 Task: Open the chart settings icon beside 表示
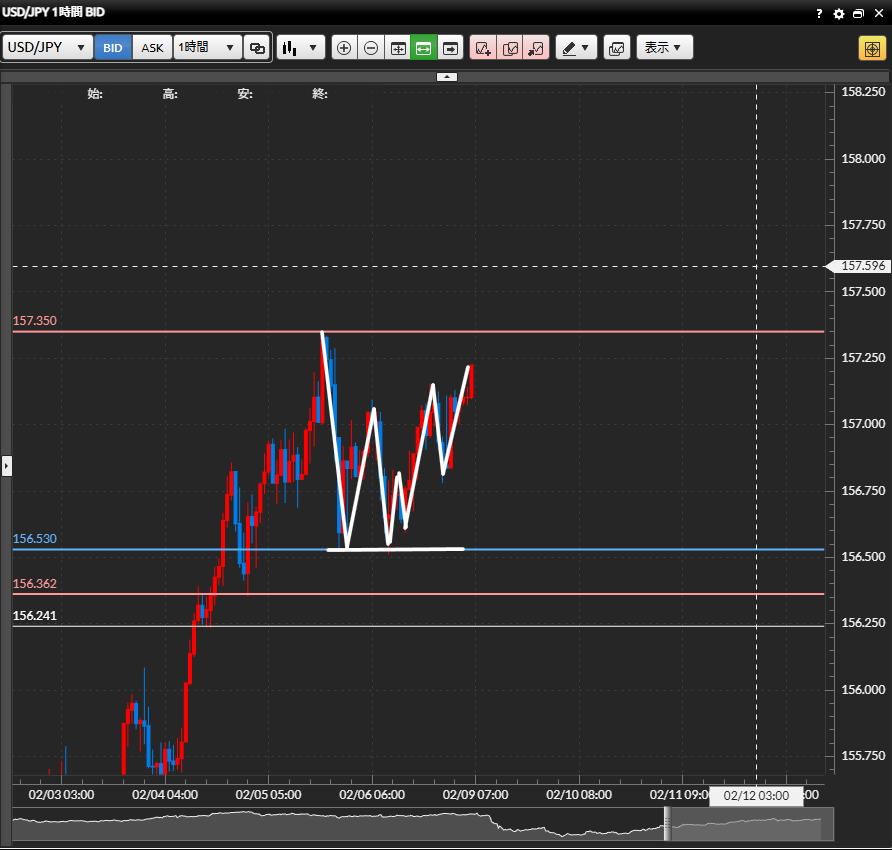point(616,48)
